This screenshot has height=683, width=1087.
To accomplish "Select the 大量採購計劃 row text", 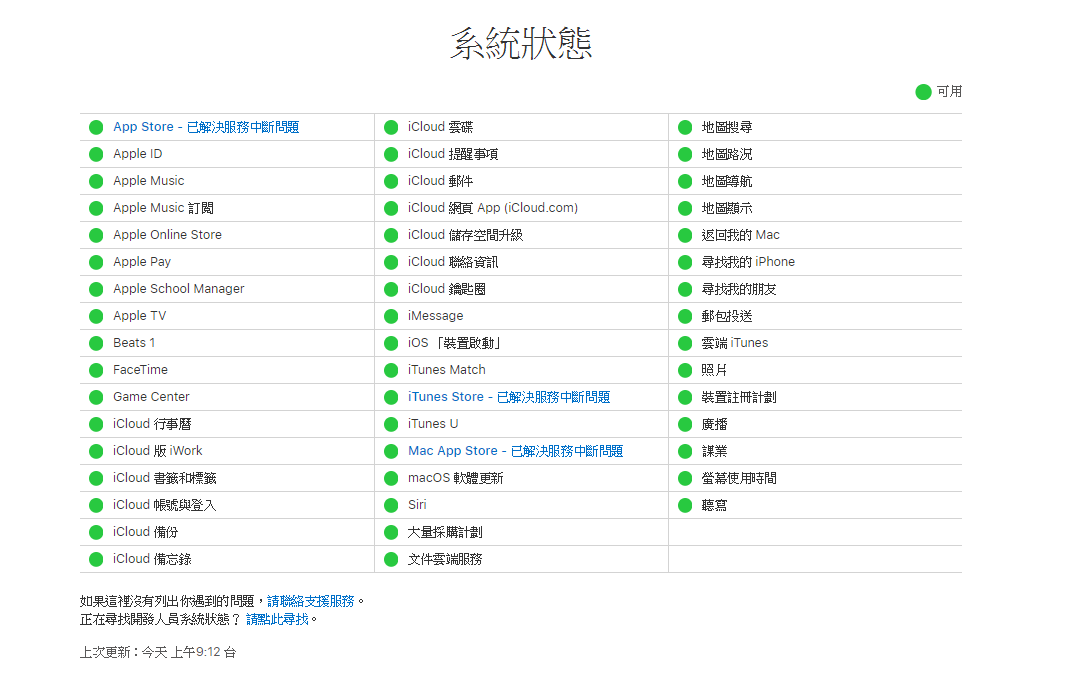I will [x=445, y=533].
